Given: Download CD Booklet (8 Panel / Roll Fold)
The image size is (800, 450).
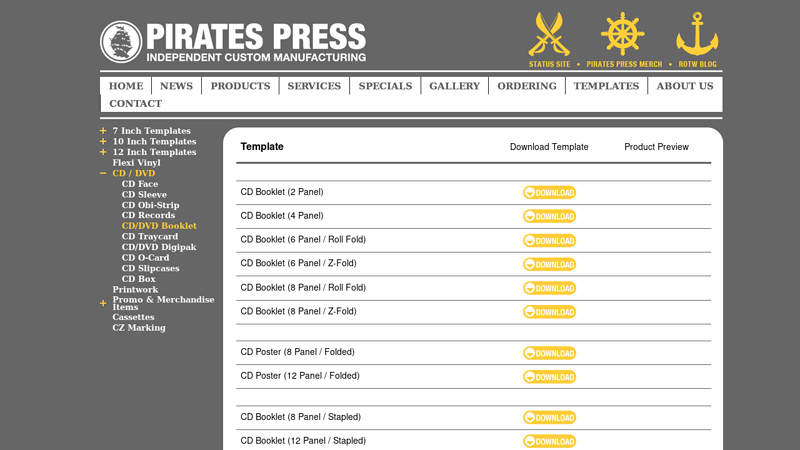Looking at the screenshot, I should tap(549, 288).
